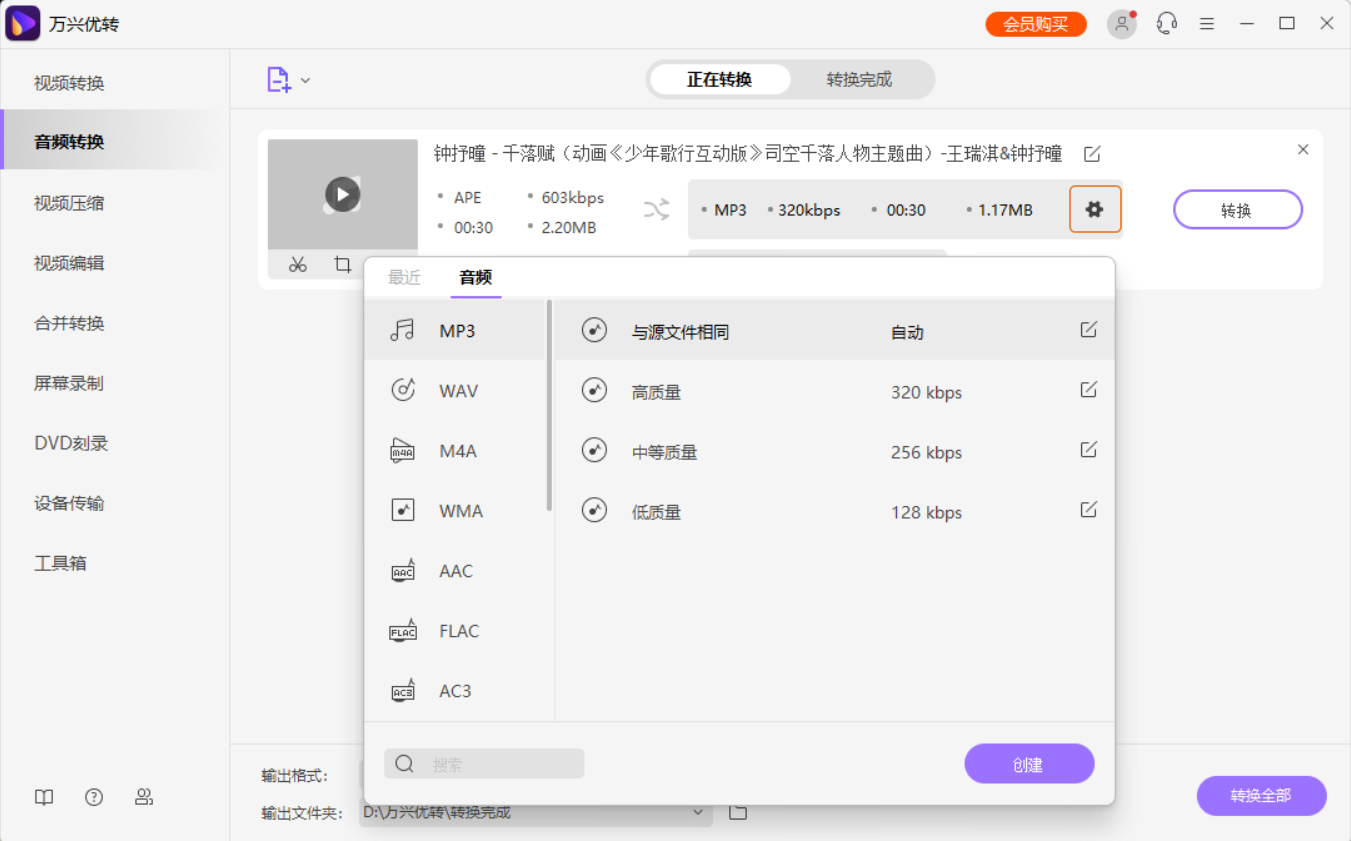Screen dimensions: 1351x841
Task: Select the AC3 format at the list bottom
Action: (457, 690)
